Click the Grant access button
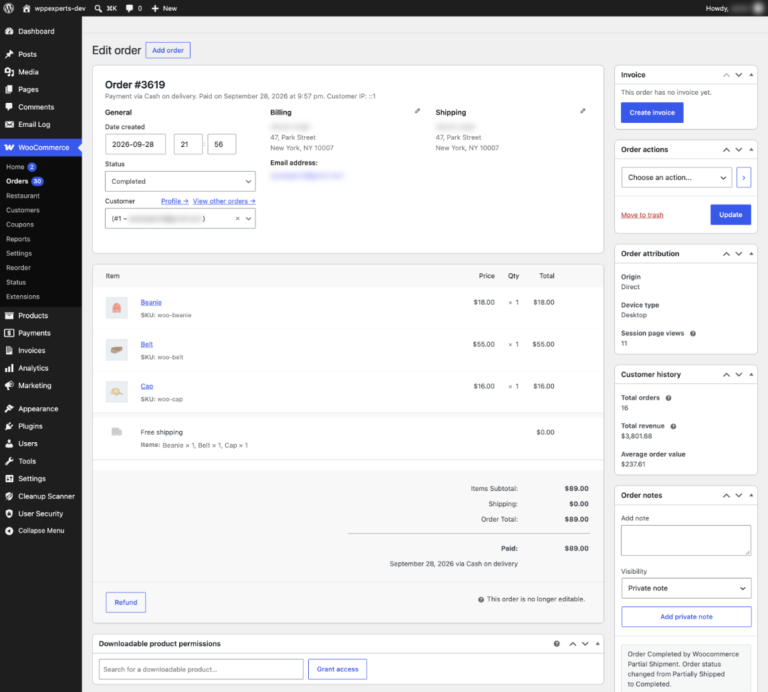This screenshot has width=768, height=692. click(337, 669)
